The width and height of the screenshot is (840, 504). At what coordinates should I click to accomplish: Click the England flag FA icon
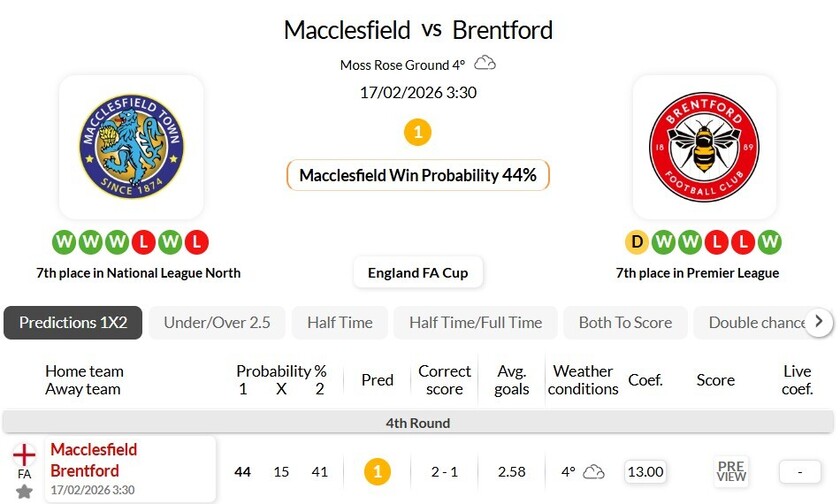24,455
